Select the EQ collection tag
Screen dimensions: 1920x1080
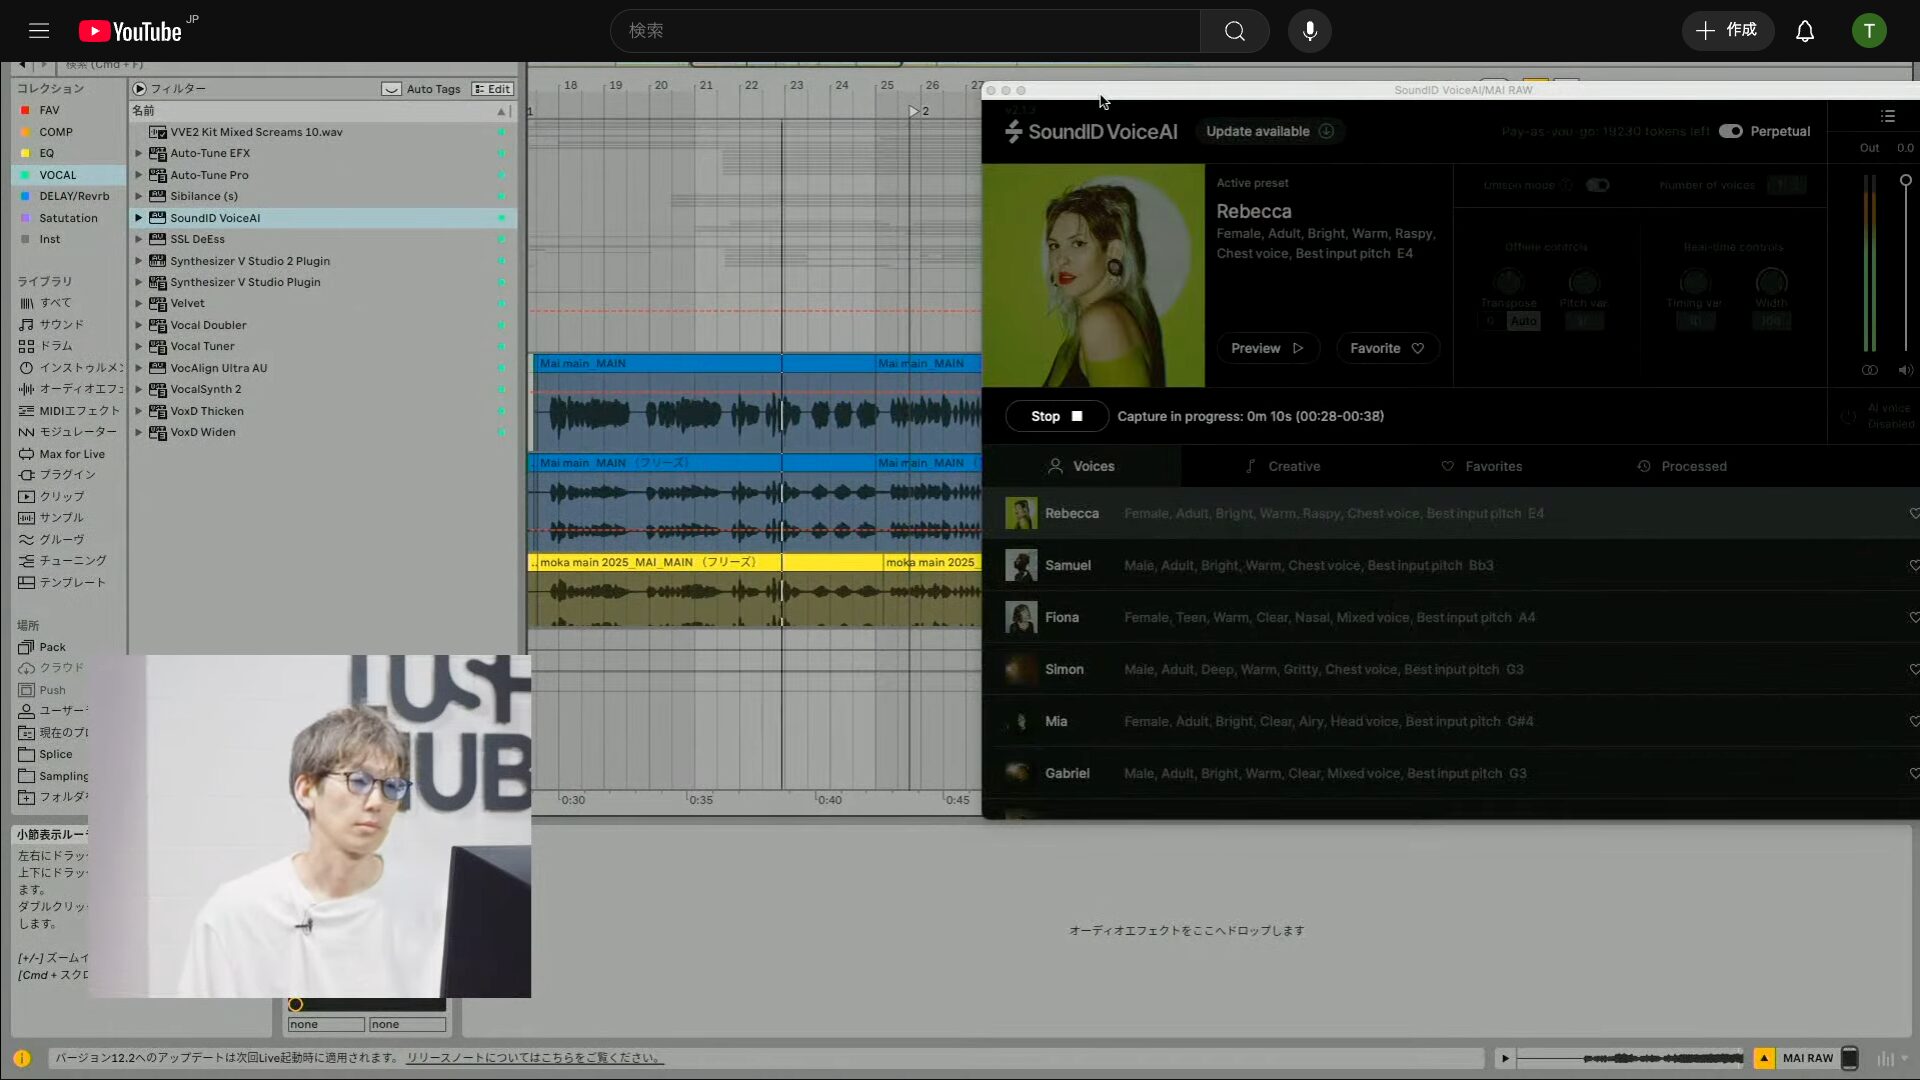pyautogui.click(x=46, y=153)
